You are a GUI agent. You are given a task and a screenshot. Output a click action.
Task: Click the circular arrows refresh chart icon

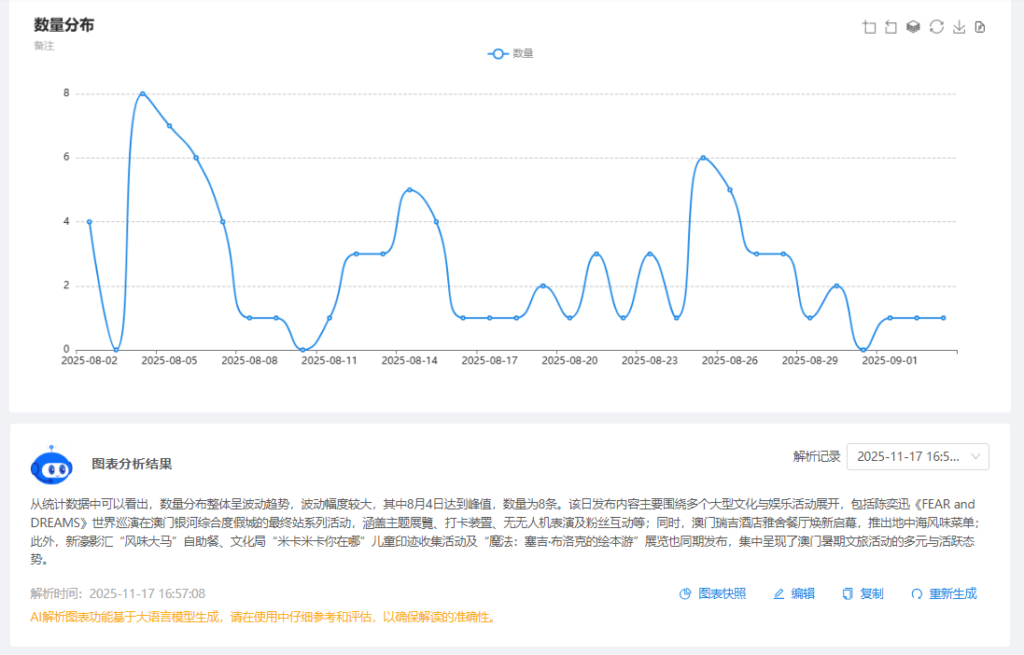tap(936, 27)
